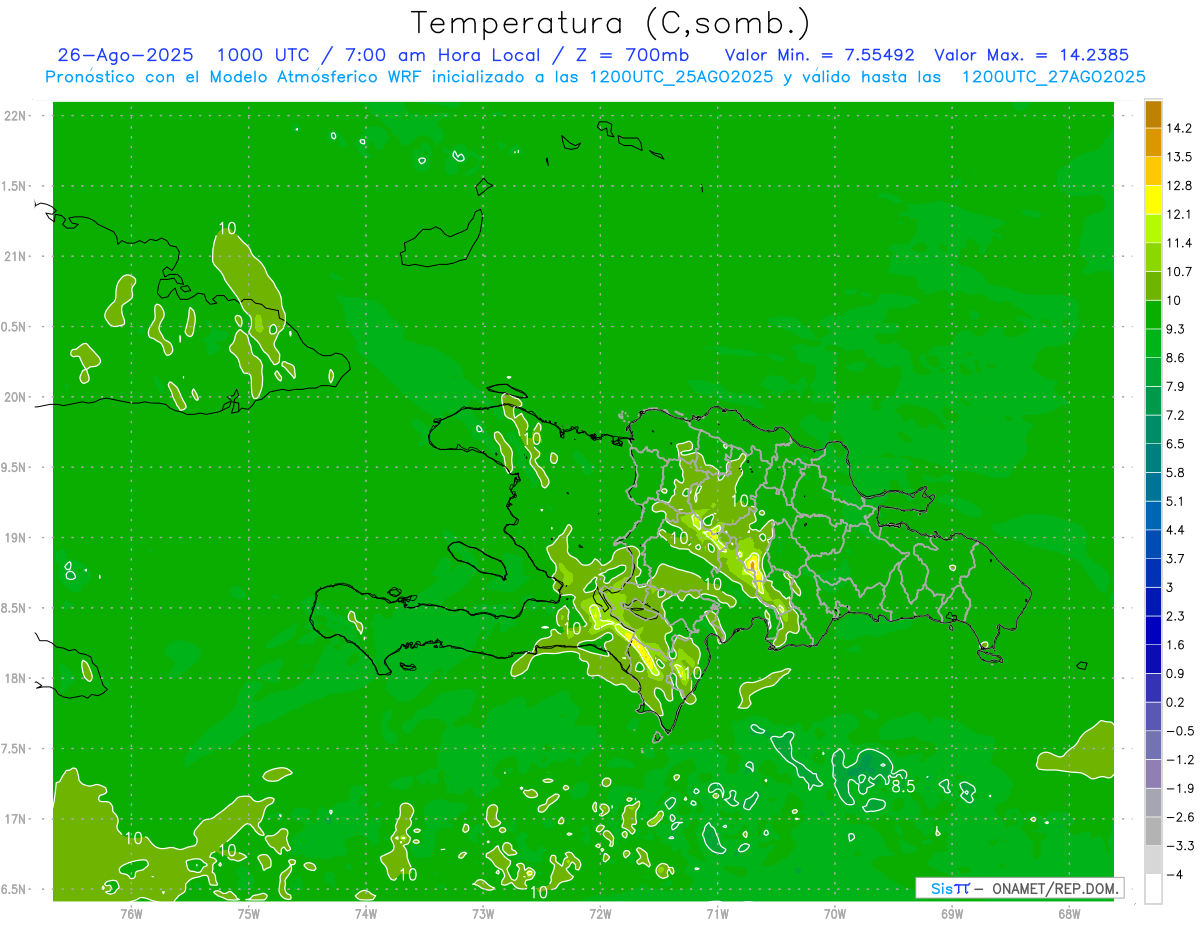Click the '1200UTC_27AGO2025' valid-until text

tap(1053, 77)
